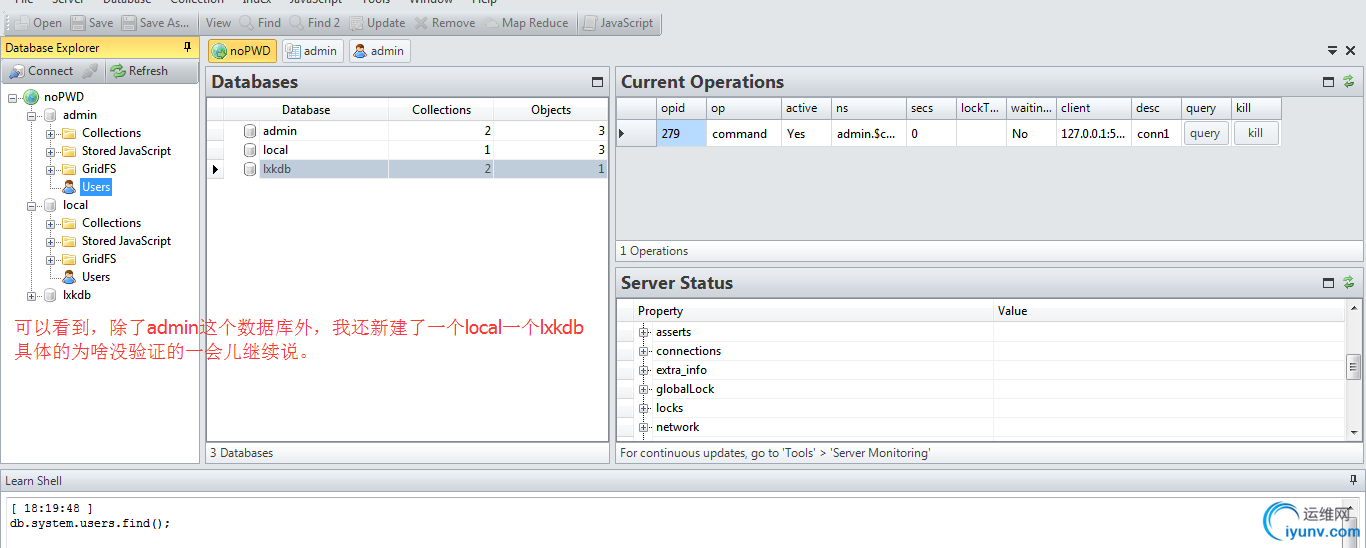
Task: Expand the connections property row
Action: (x=644, y=351)
